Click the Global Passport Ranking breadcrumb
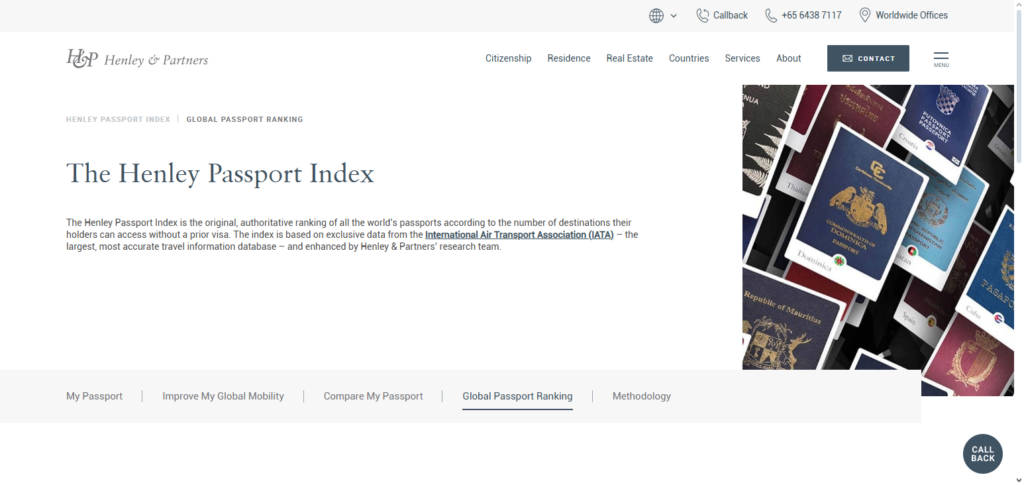1024x485 pixels. [244, 119]
